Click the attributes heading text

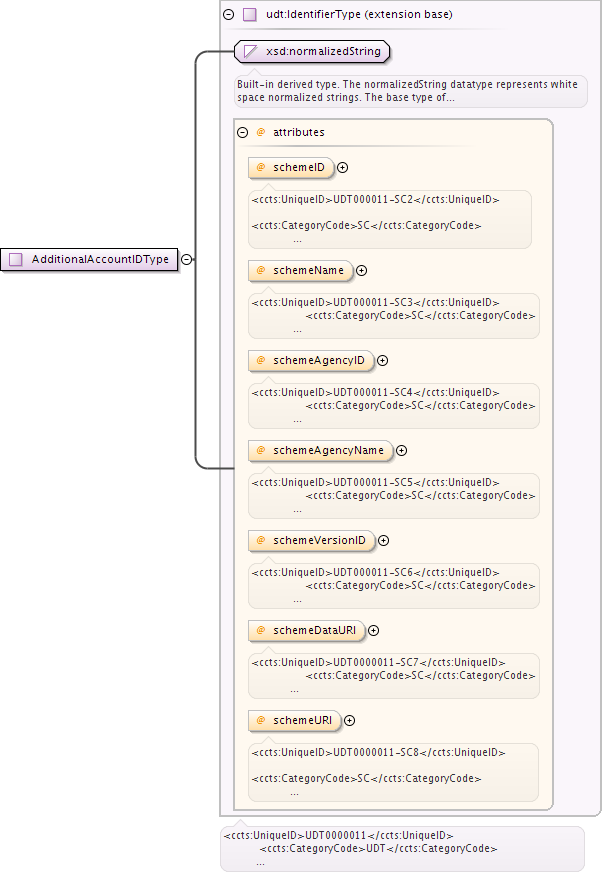298,132
